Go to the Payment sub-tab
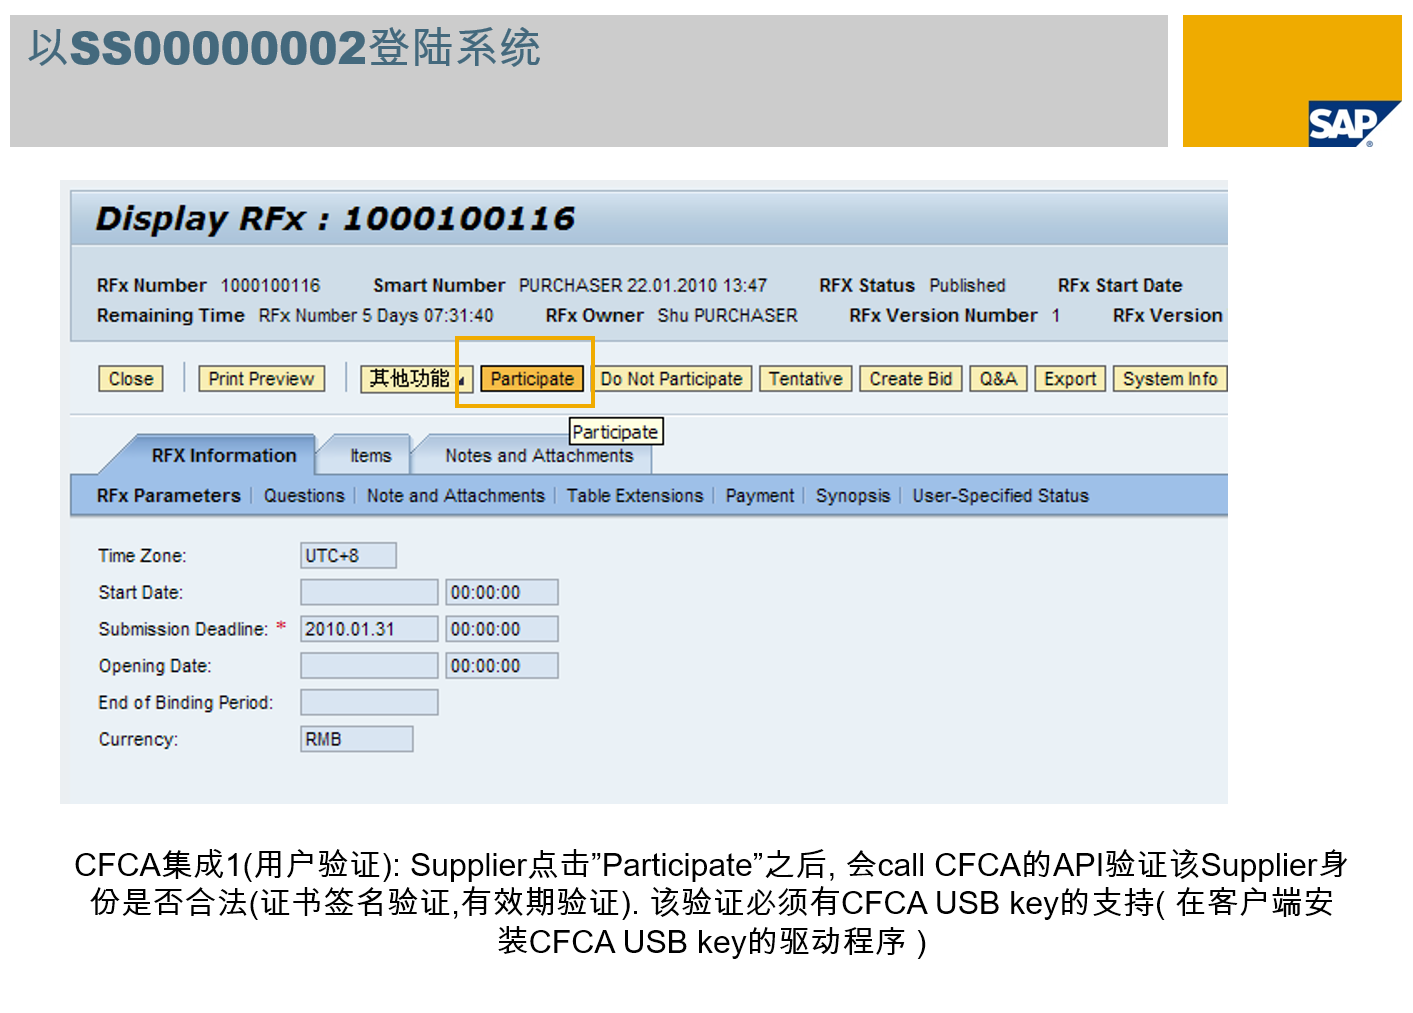1413x1013 pixels. point(760,496)
